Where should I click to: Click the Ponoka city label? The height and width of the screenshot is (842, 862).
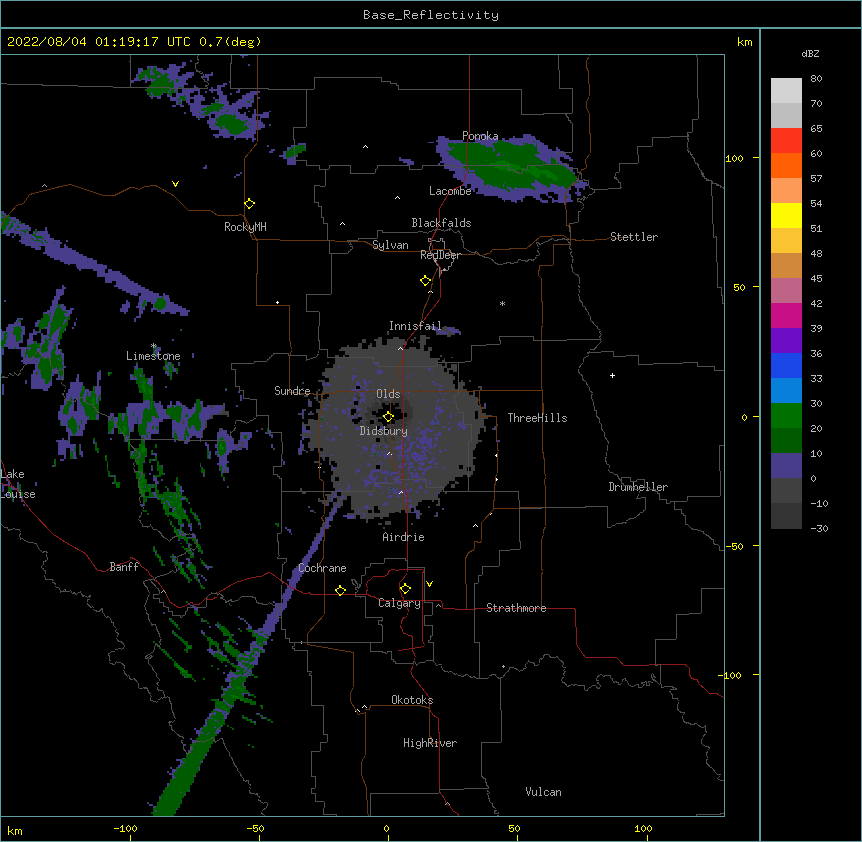(x=480, y=136)
